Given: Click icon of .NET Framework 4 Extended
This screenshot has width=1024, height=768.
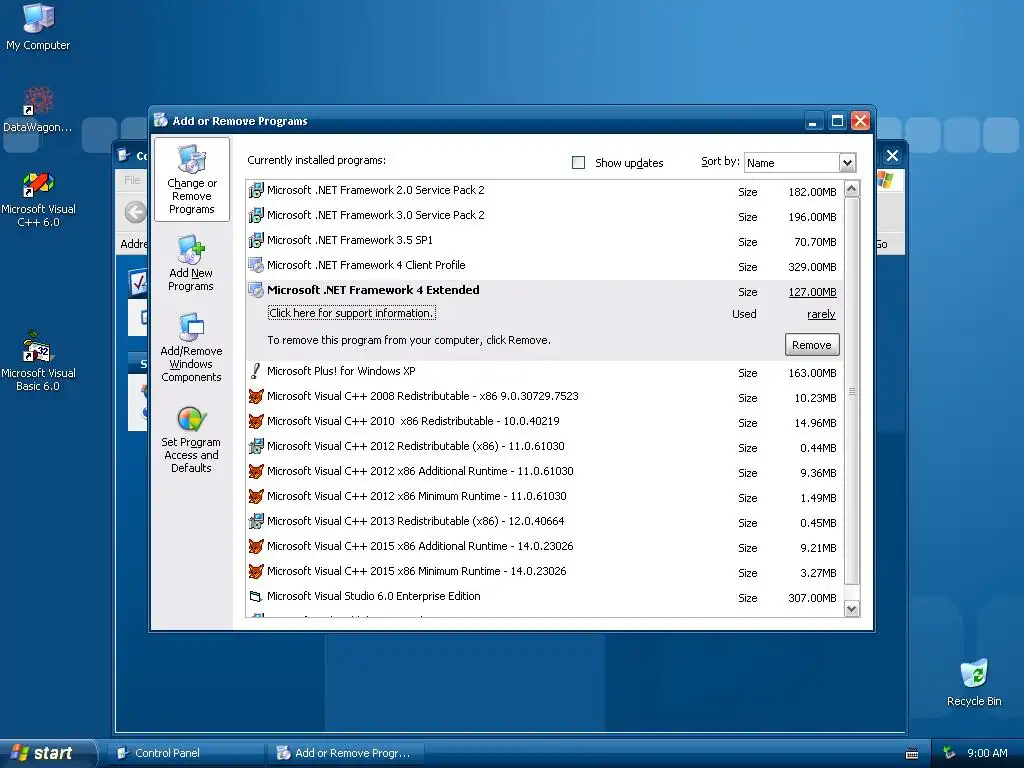Looking at the screenshot, I should (x=256, y=291).
